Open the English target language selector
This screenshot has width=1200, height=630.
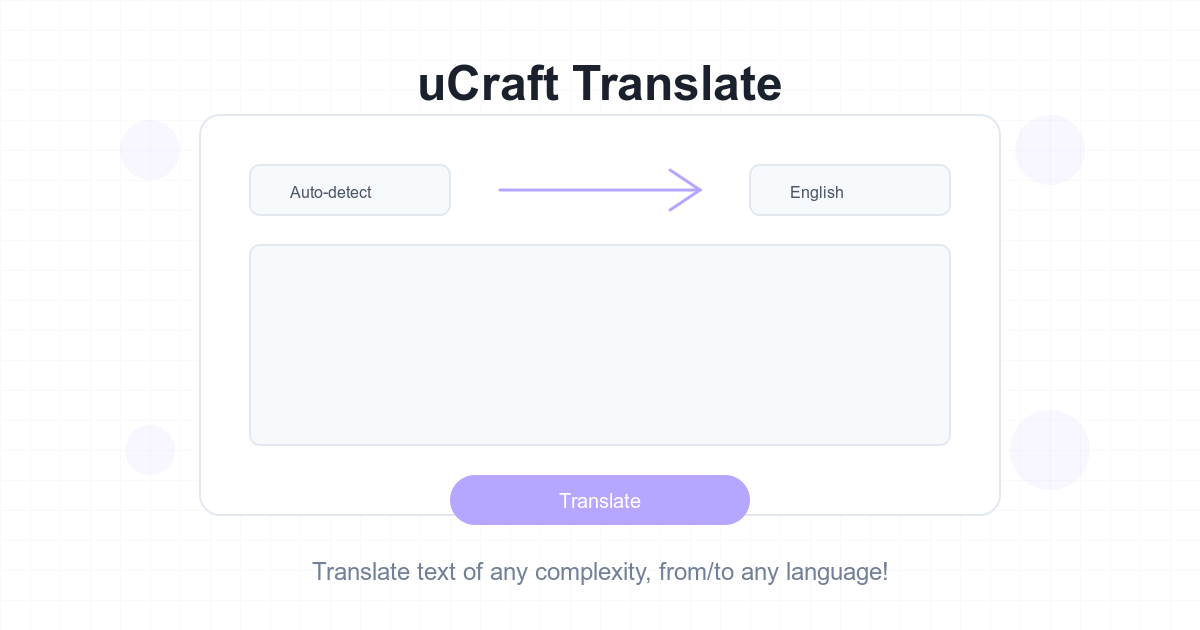pyautogui.click(x=850, y=190)
